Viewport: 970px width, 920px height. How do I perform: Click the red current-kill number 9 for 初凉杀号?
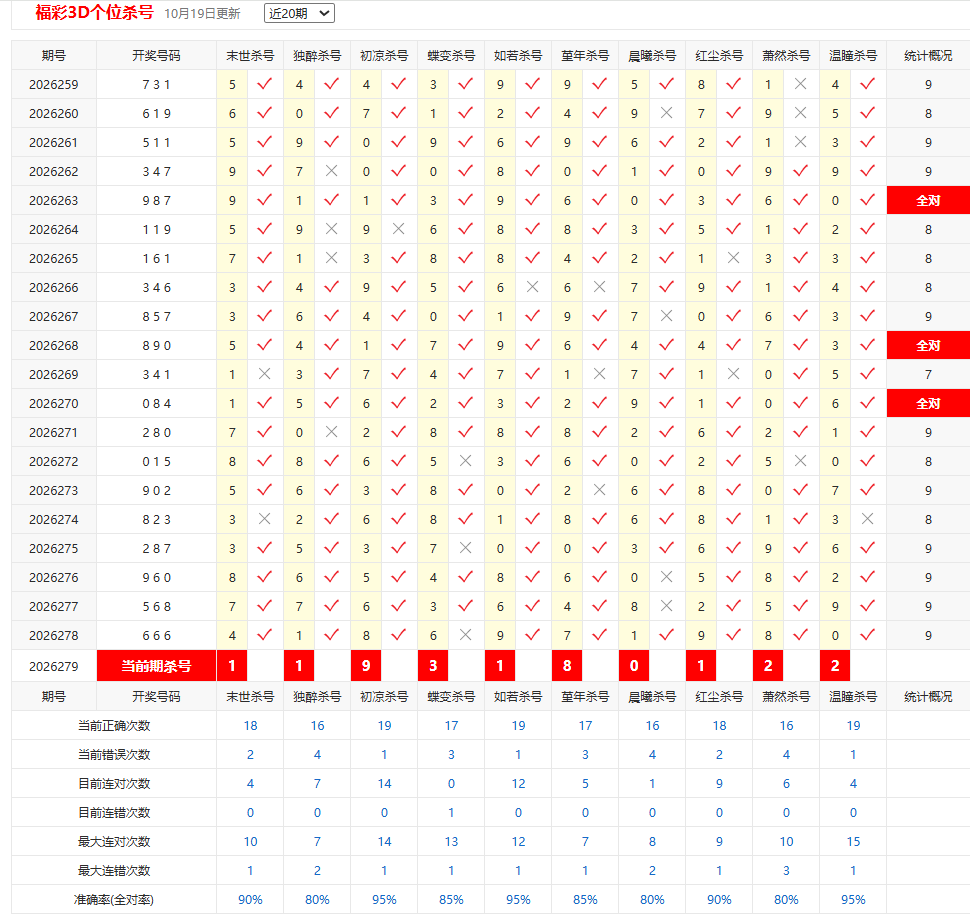[366, 666]
